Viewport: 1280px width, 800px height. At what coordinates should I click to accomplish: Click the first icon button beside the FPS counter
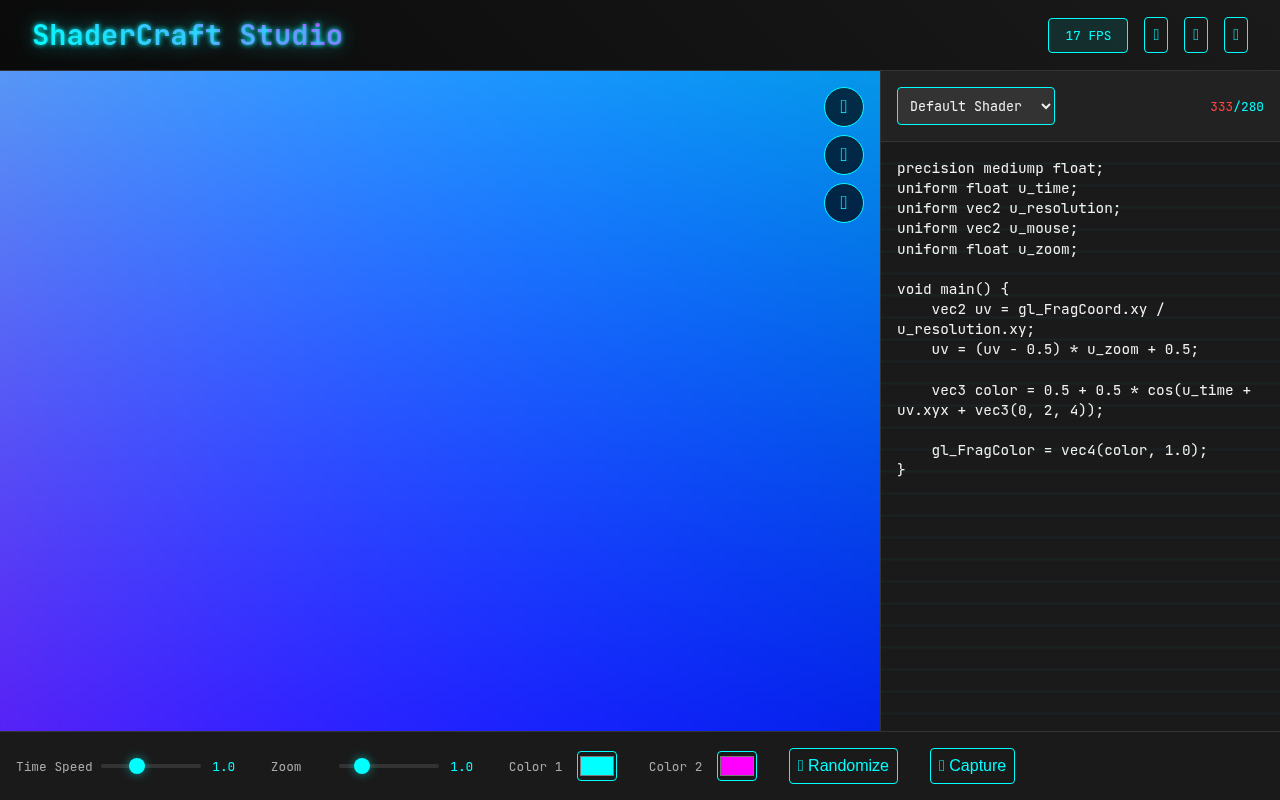click(1155, 35)
